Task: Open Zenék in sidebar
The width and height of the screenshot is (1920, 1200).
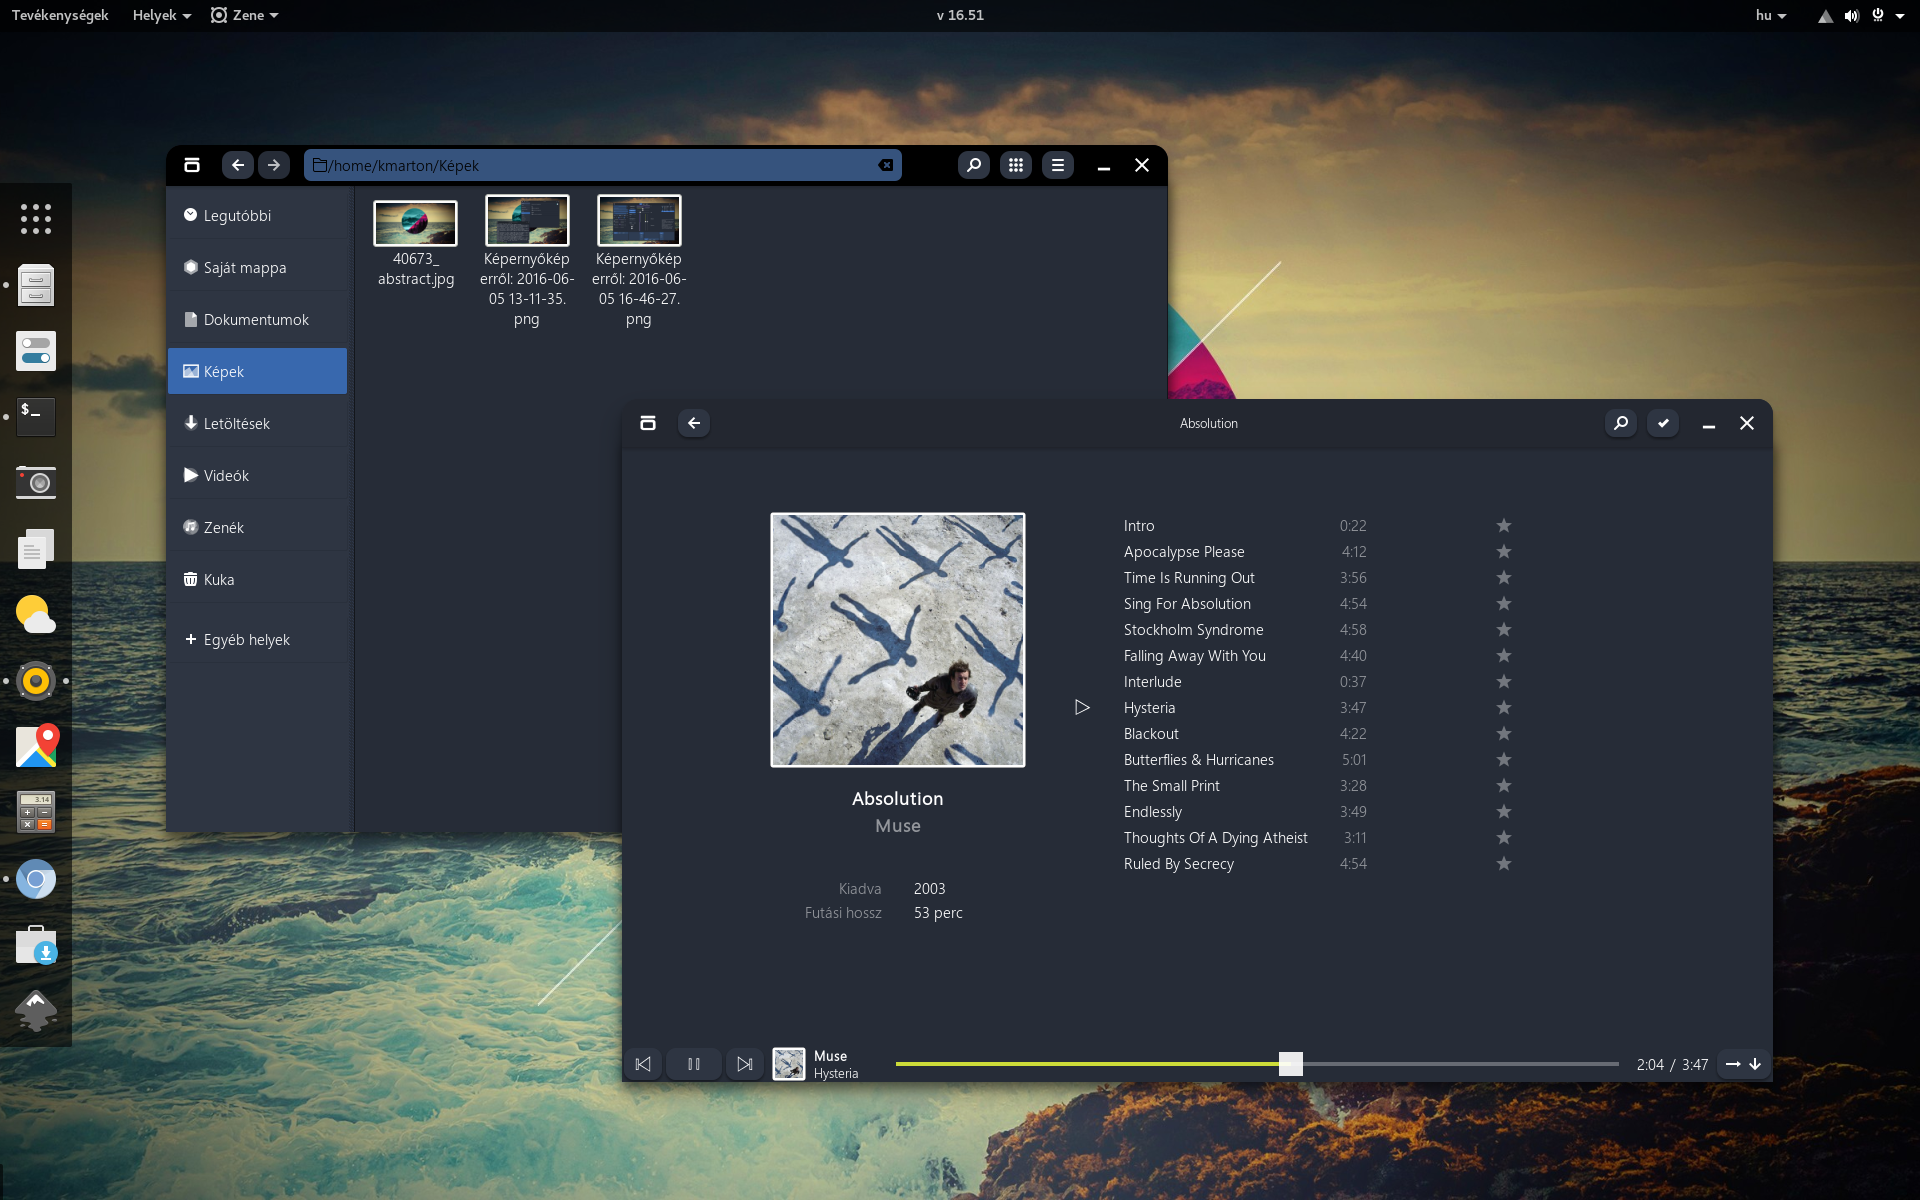Action: tap(258, 528)
